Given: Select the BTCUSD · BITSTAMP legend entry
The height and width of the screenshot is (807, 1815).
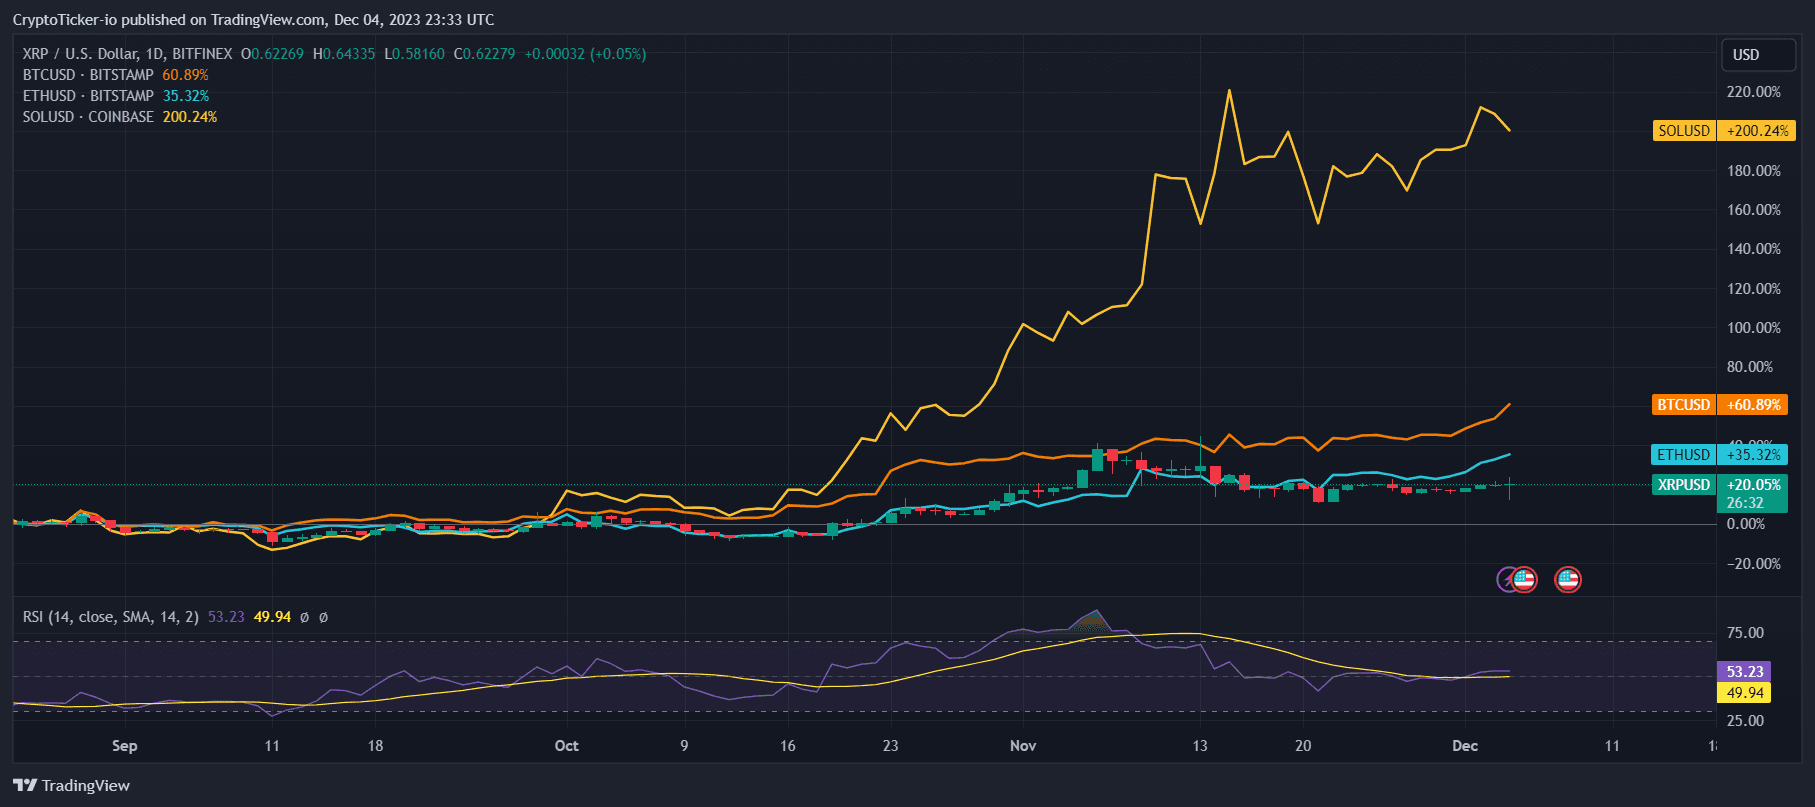Looking at the screenshot, I should pos(88,75).
